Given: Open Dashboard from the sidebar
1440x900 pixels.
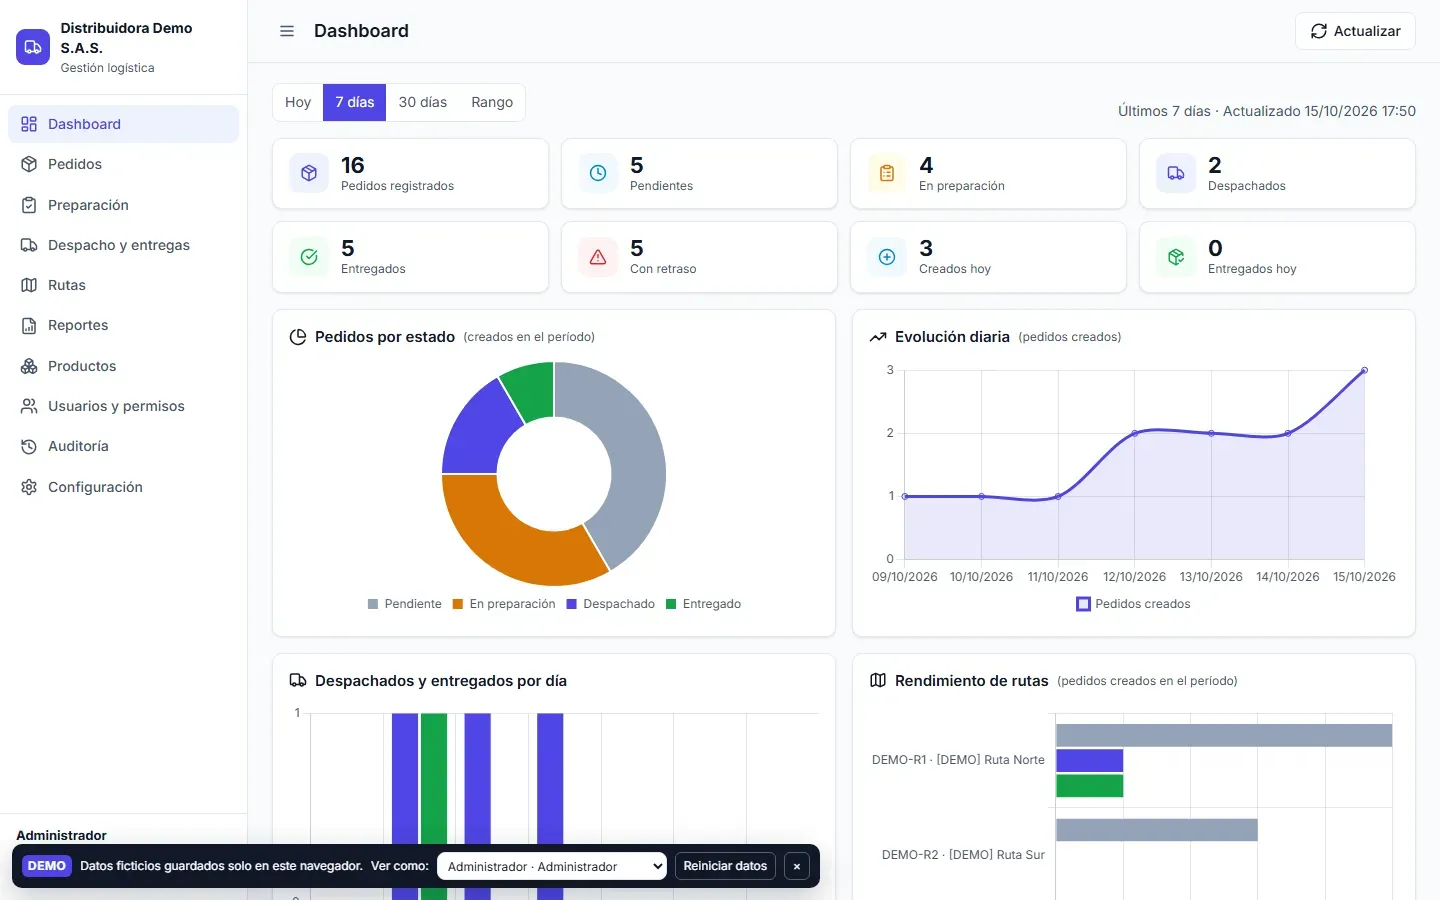Looking at the screenshot, I should pyautogui.click(x=123, y=124).
